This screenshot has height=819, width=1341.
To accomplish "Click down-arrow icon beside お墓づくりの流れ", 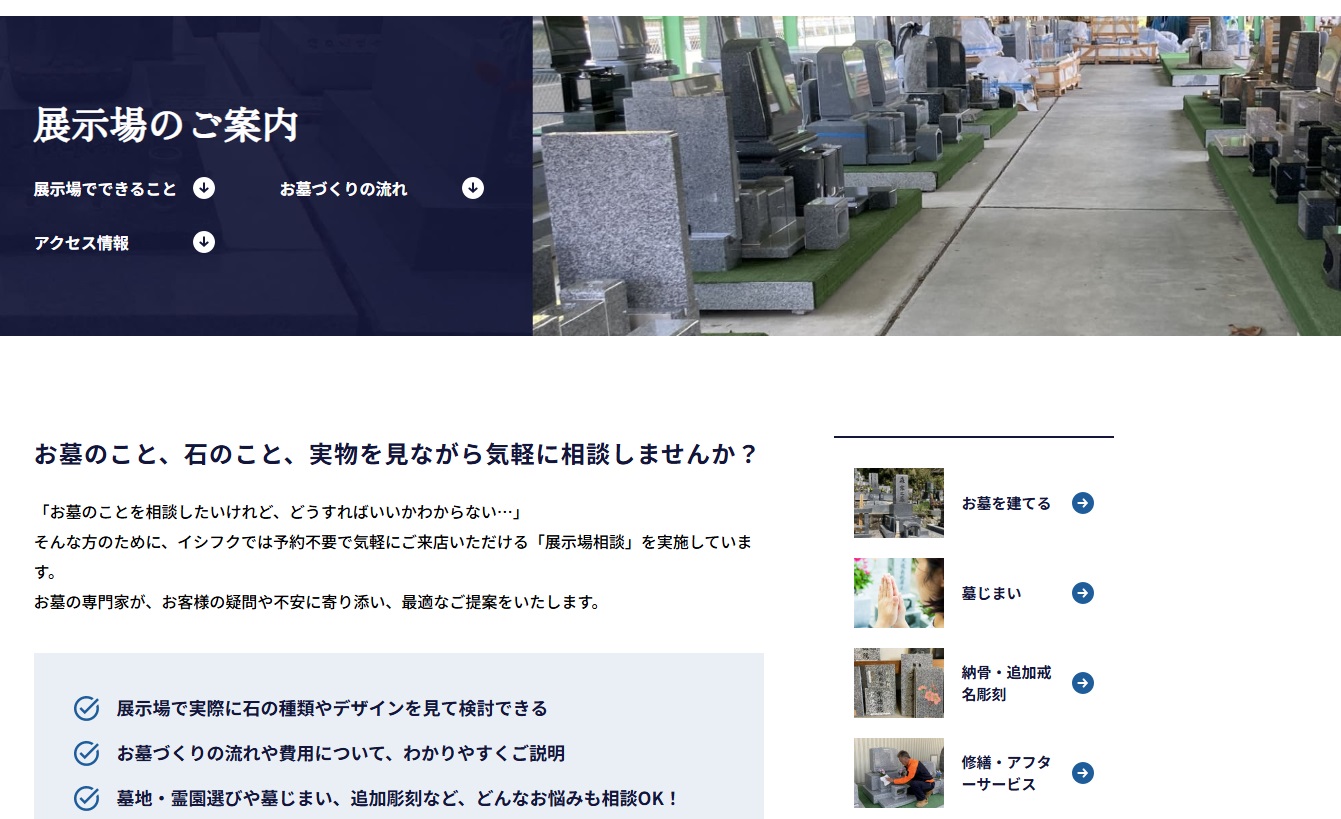I will [x=473, y=188].
